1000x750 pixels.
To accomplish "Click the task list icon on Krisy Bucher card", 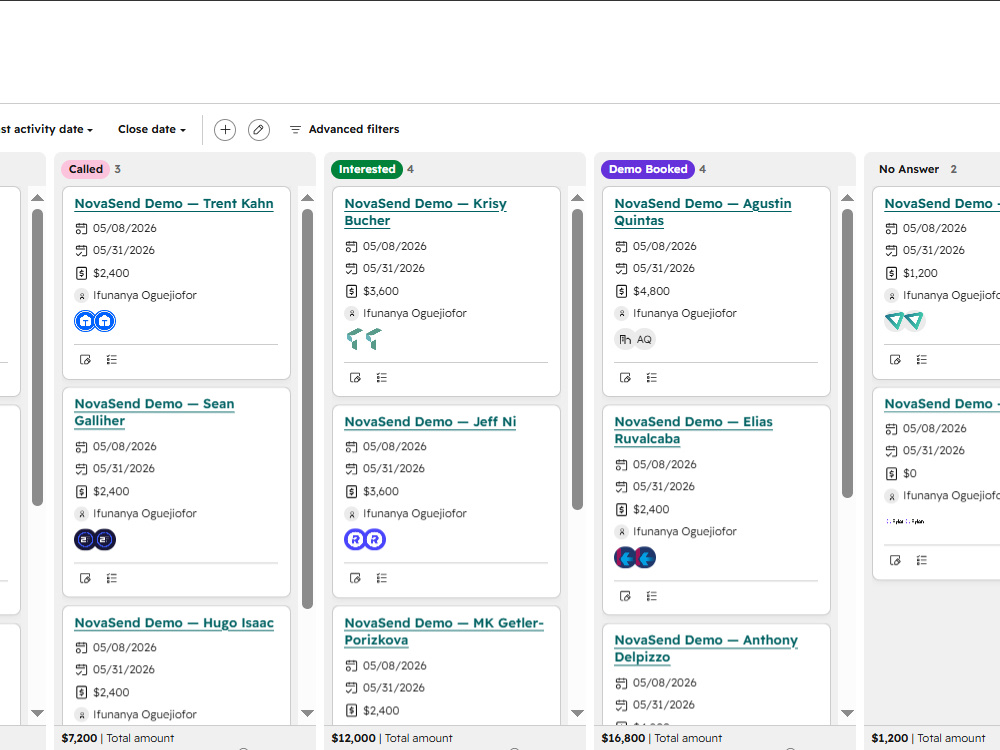I will [381, 378].
